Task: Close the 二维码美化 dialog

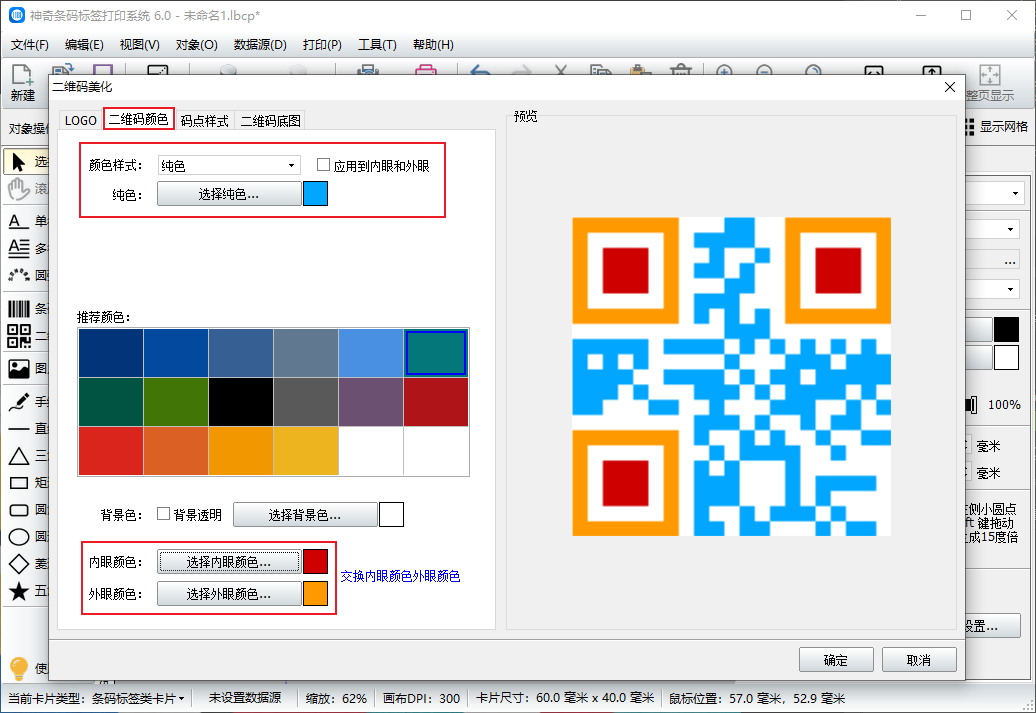Action: click(x=950, y=87)
